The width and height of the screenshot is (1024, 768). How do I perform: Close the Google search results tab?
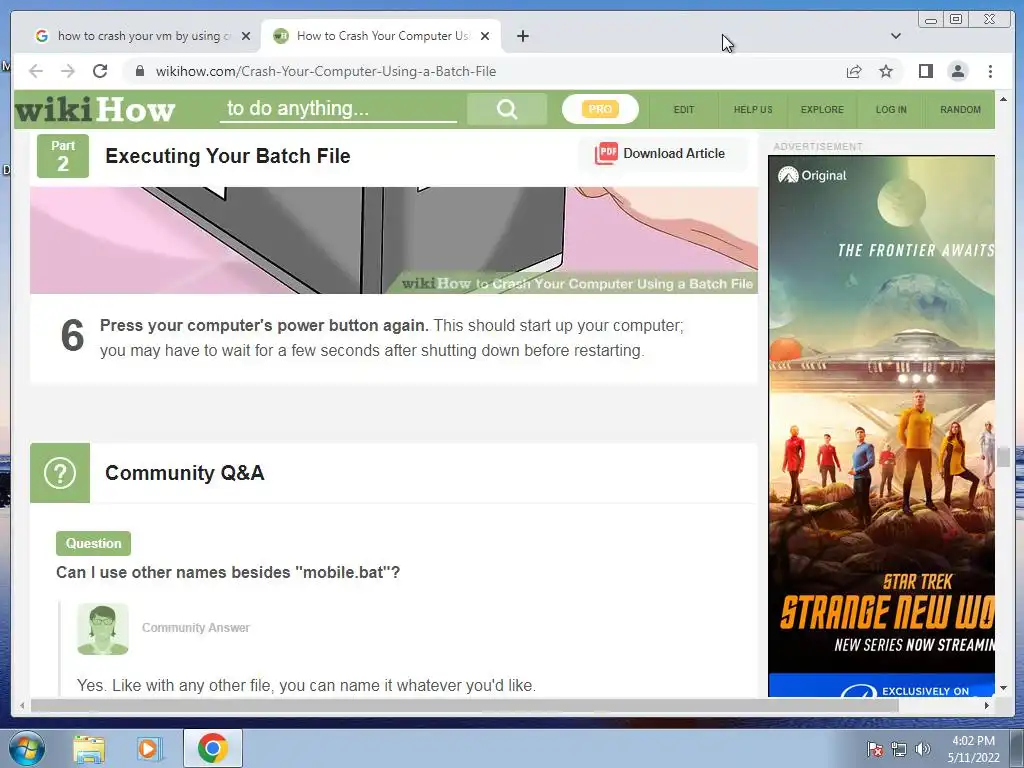click(x=246, y=36)
